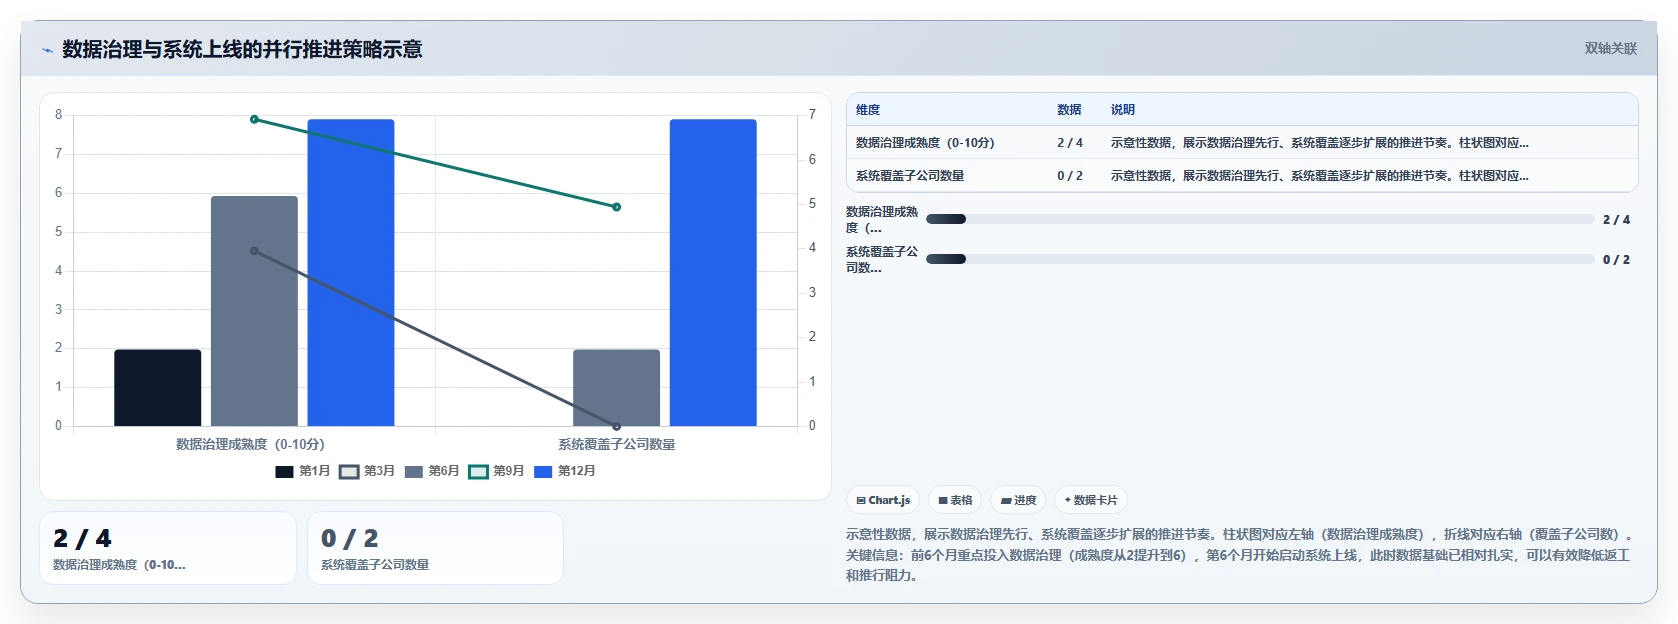Image resolution: width=1678 pixels, height=624 pixels.
Task: Click the card title 数据治理与系统上线的并行推进策略示意
Action: coord(242,49)
